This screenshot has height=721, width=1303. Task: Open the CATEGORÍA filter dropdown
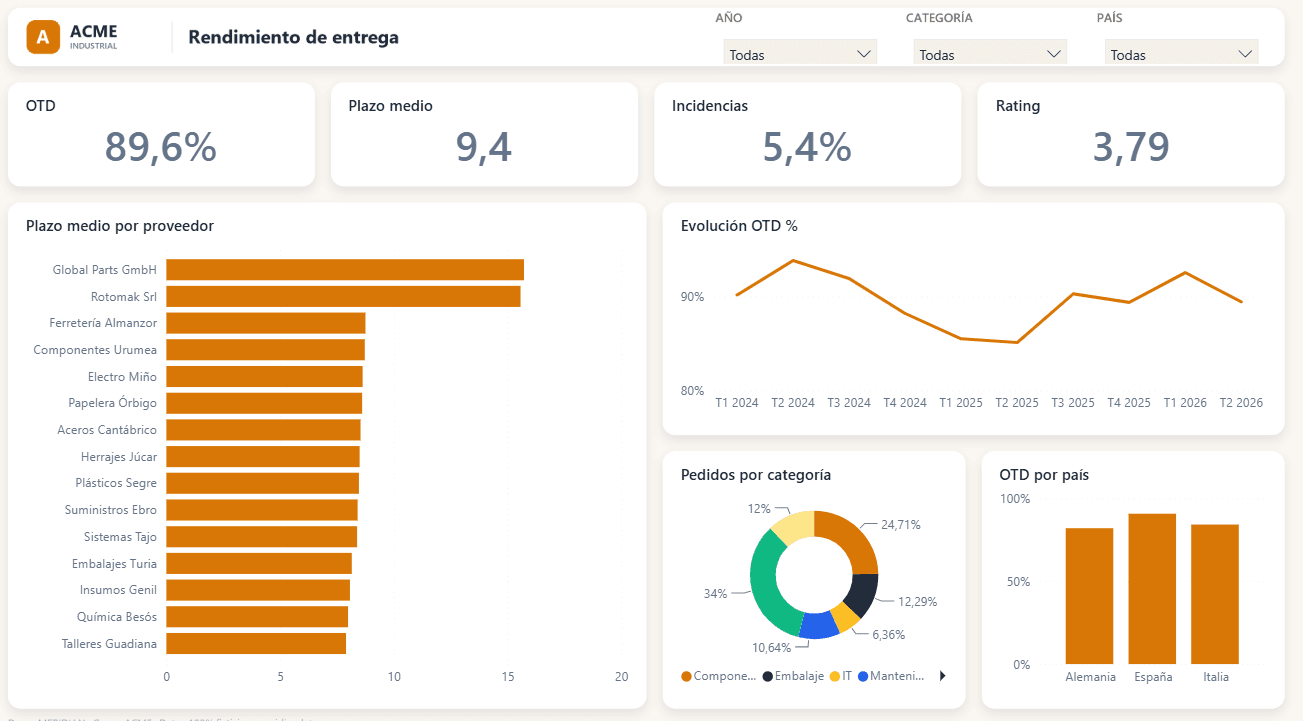point(990,54)
